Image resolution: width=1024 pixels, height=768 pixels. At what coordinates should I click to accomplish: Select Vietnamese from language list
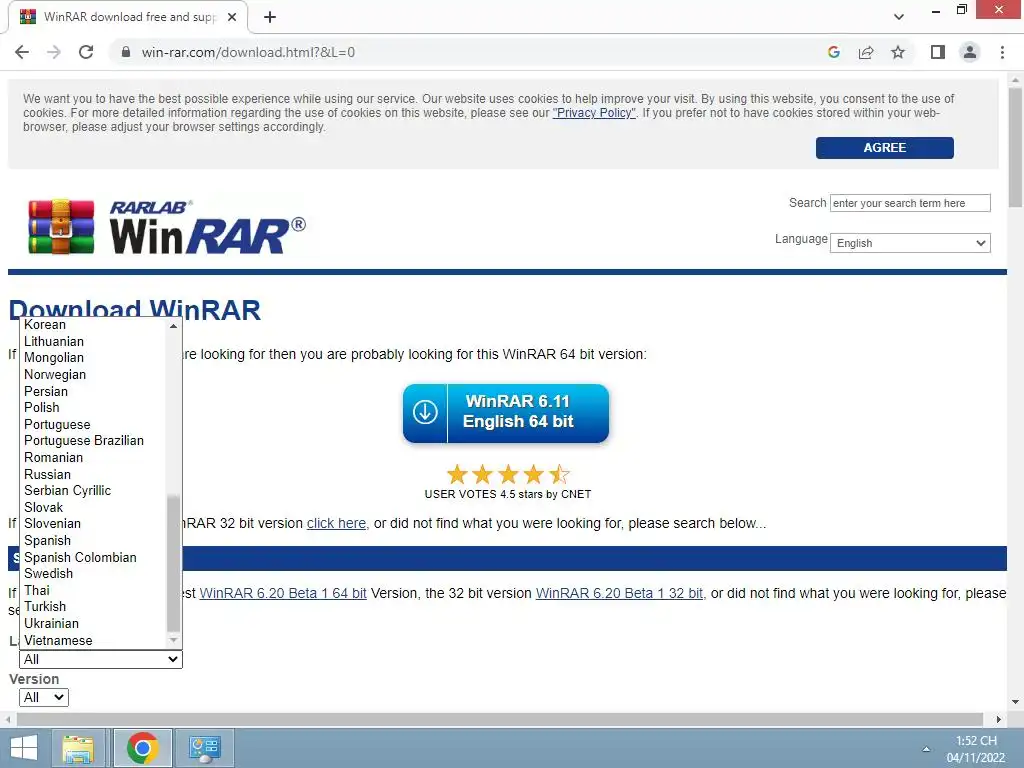point(94,641)
